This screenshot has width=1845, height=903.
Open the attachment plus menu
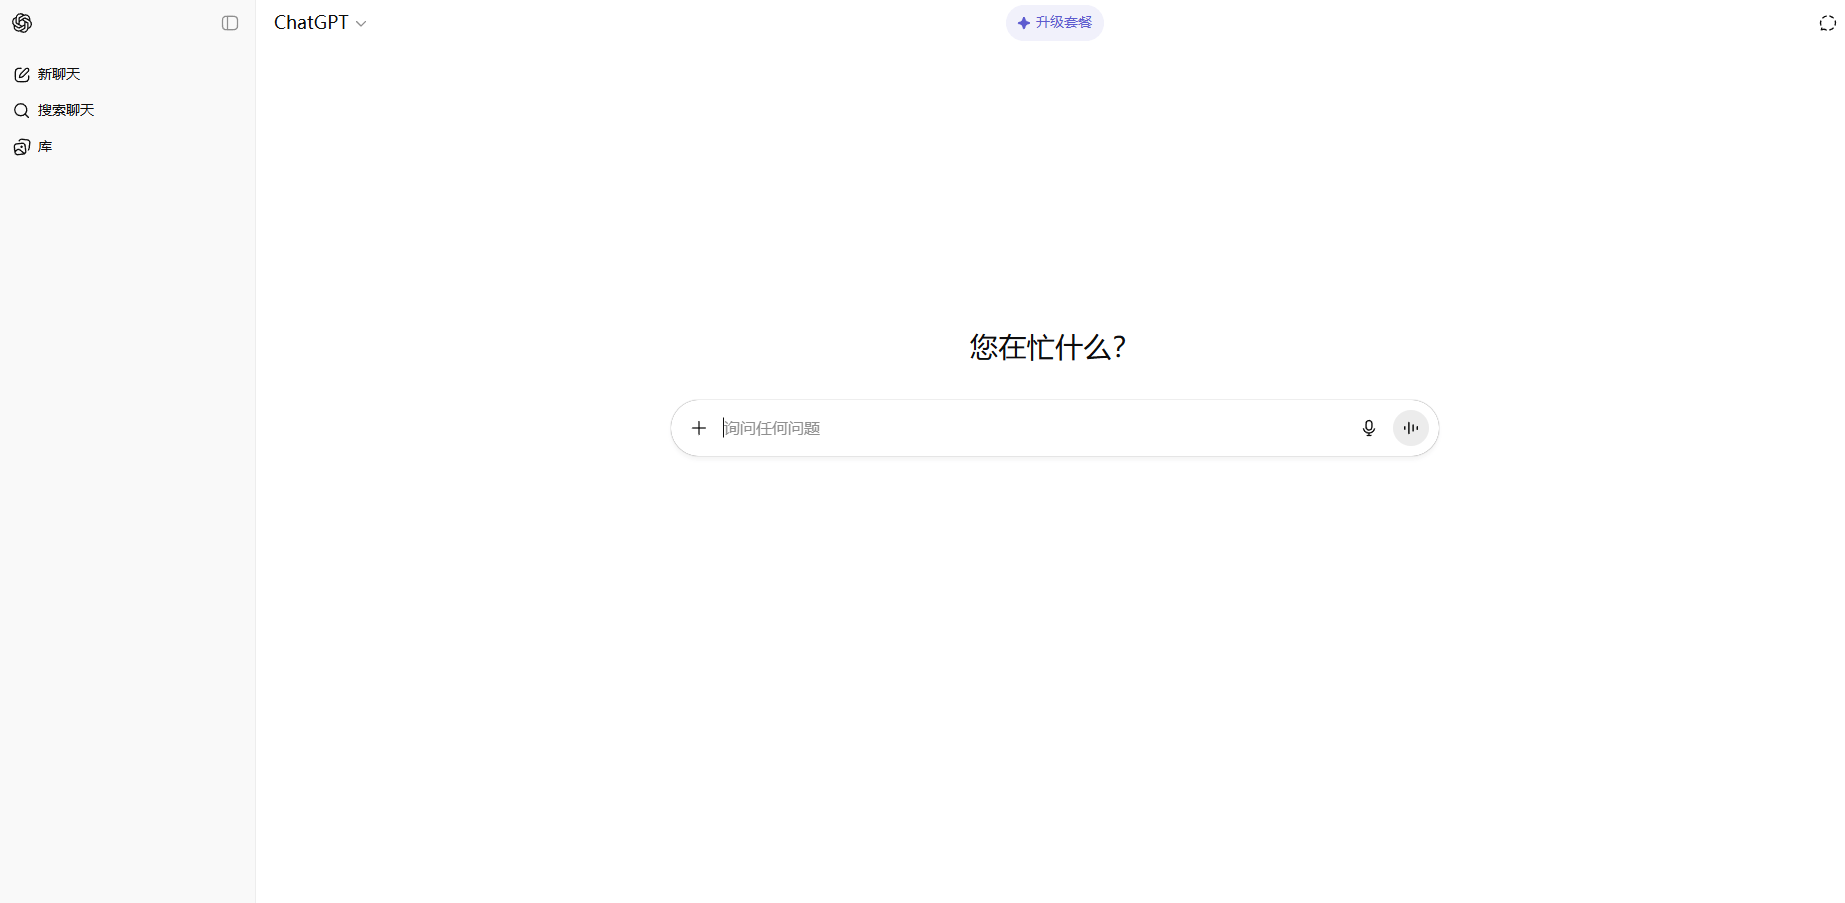tap(699, 428)
